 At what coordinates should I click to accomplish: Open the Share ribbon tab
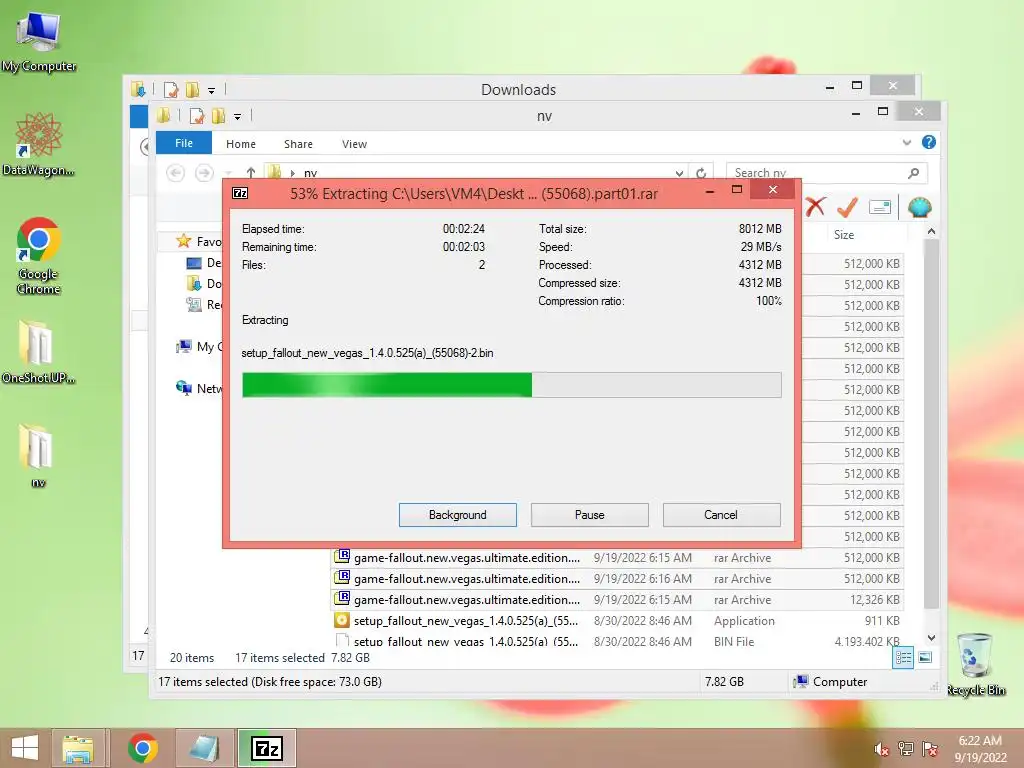(298, 144)
